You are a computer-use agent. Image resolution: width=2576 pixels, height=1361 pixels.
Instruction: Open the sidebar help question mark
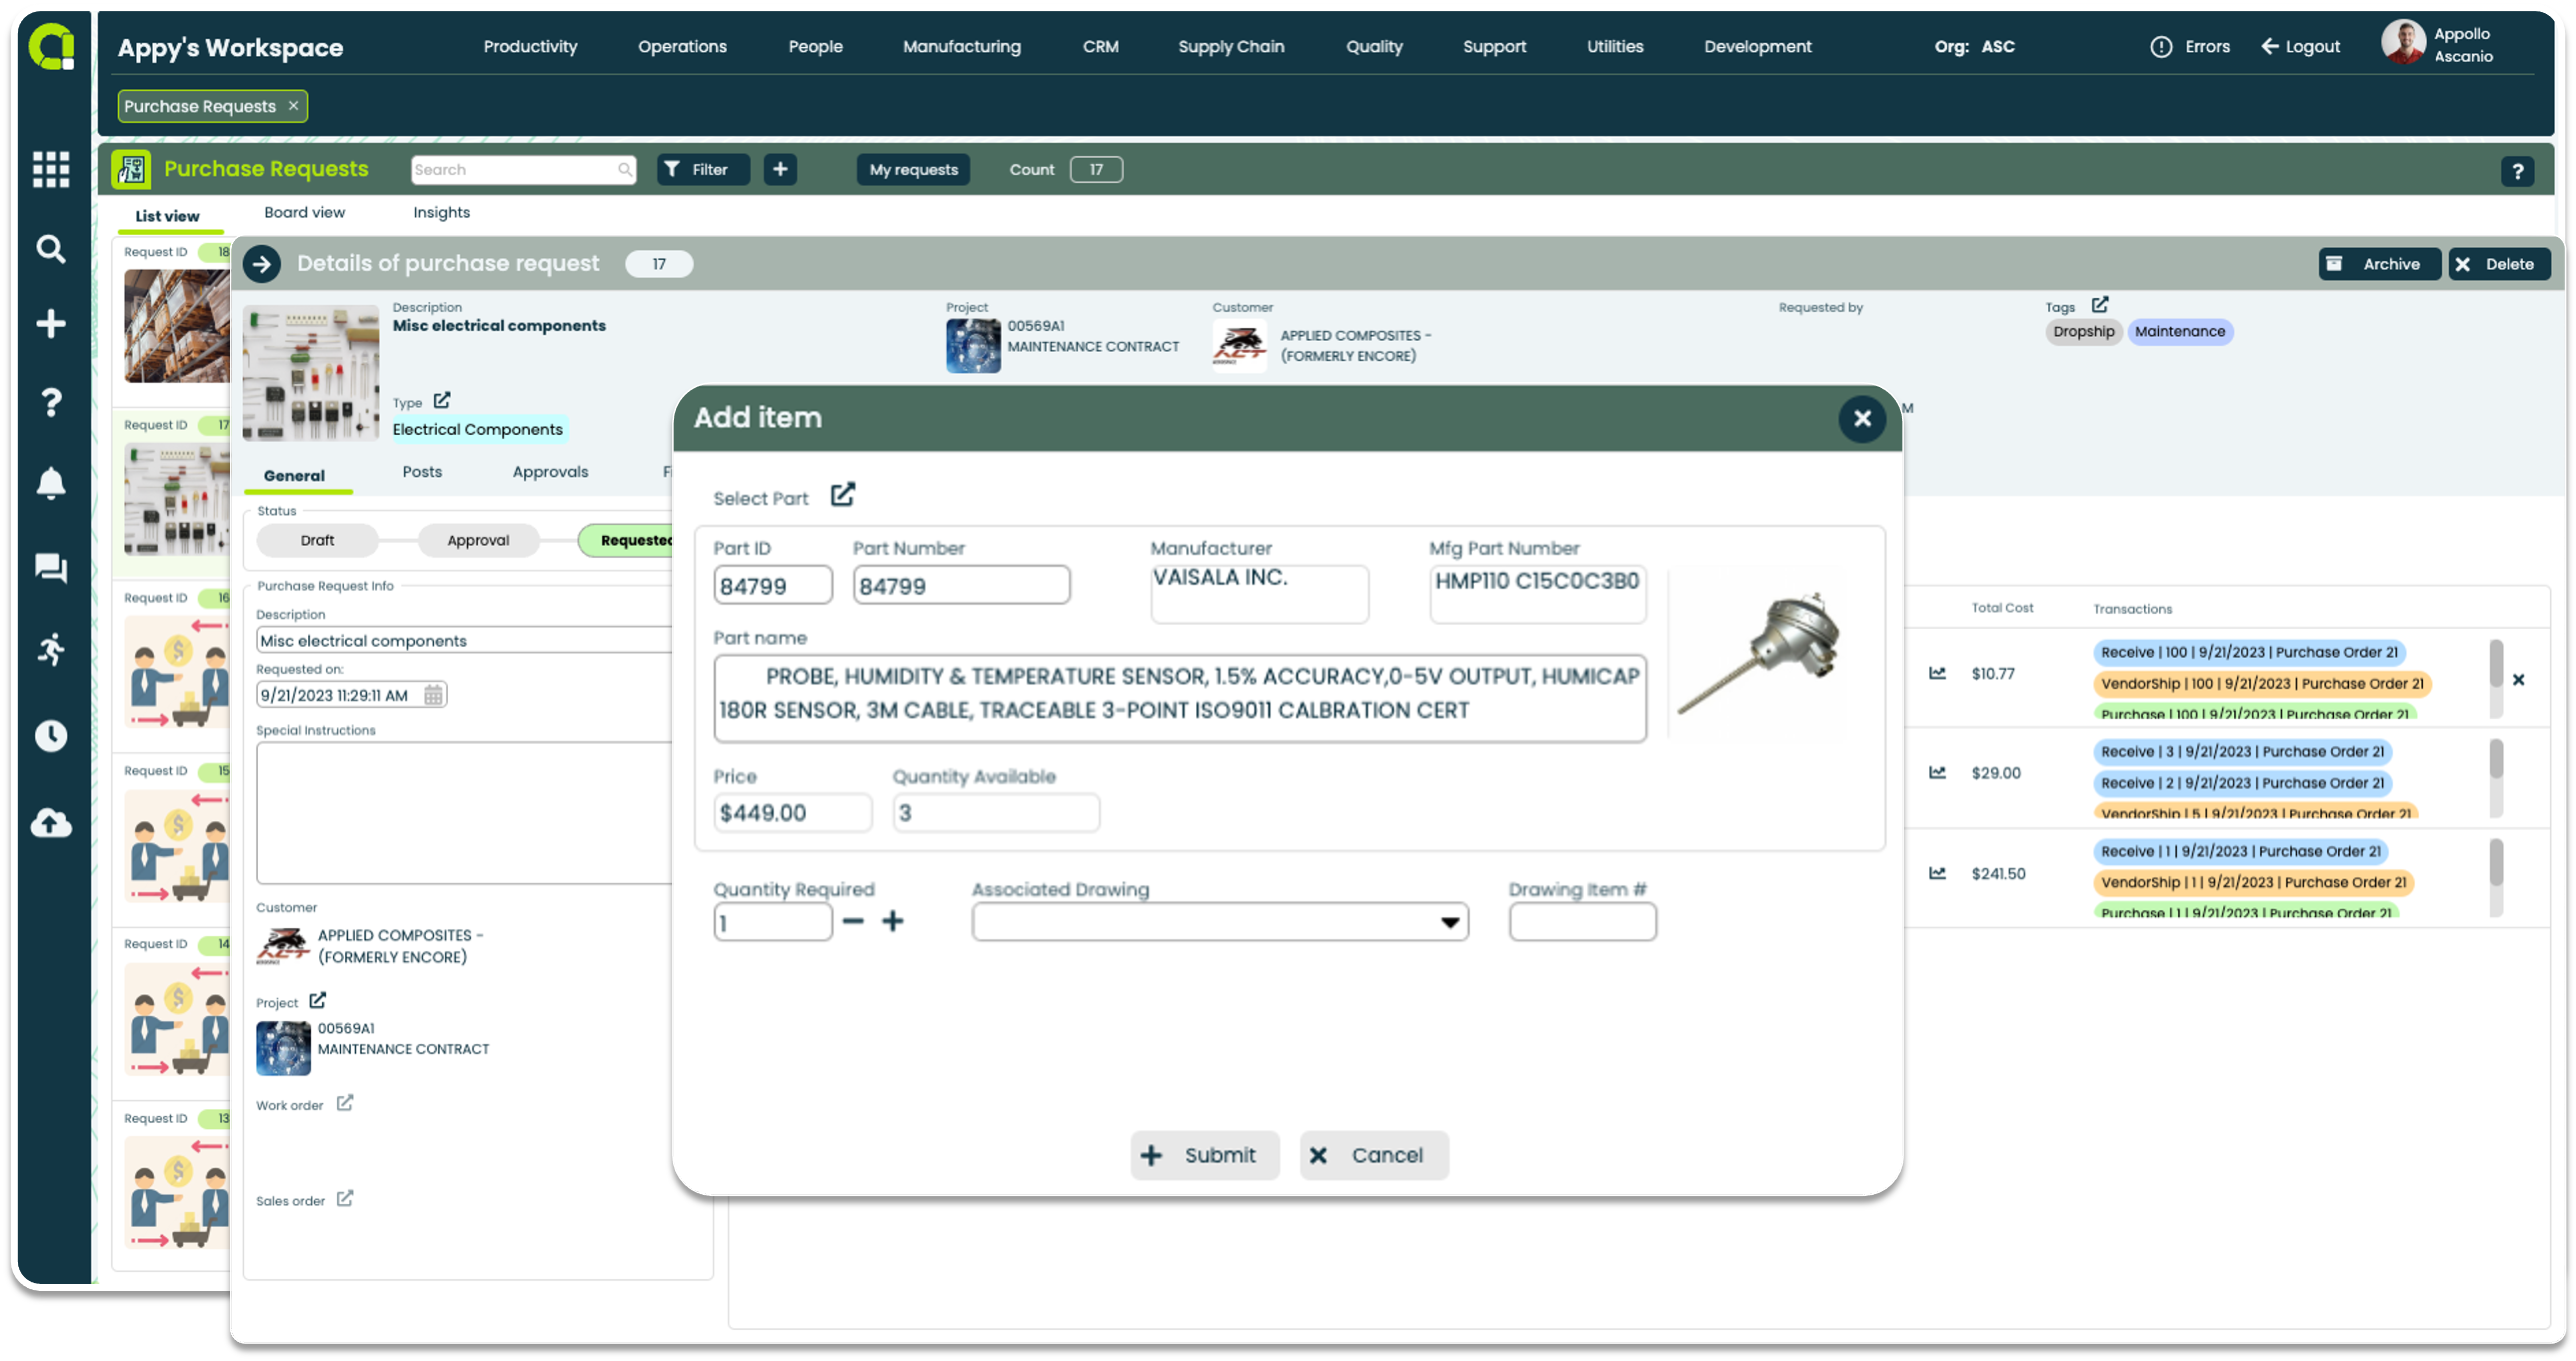click(x=51, y=402)
